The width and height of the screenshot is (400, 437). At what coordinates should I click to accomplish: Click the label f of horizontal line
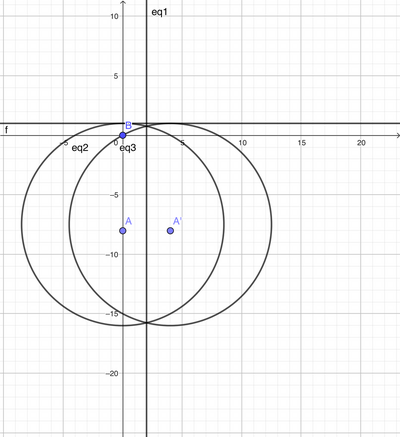(x=6, y=130)
